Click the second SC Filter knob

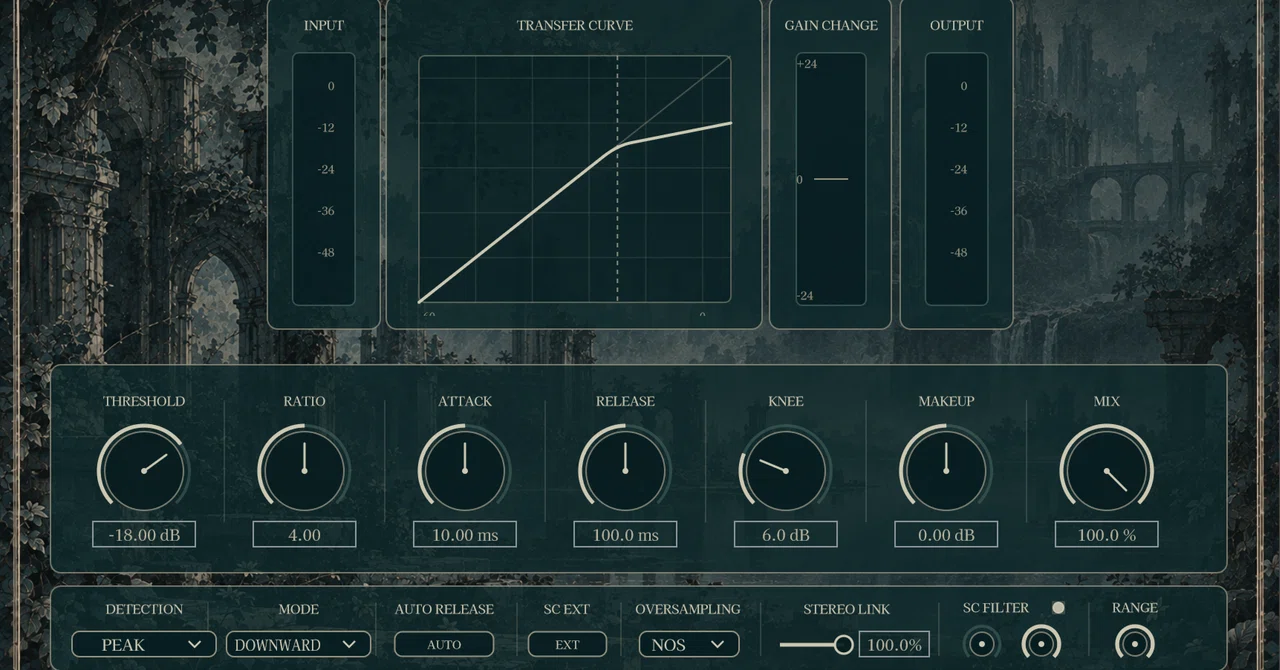click(x=1041, y=643)
